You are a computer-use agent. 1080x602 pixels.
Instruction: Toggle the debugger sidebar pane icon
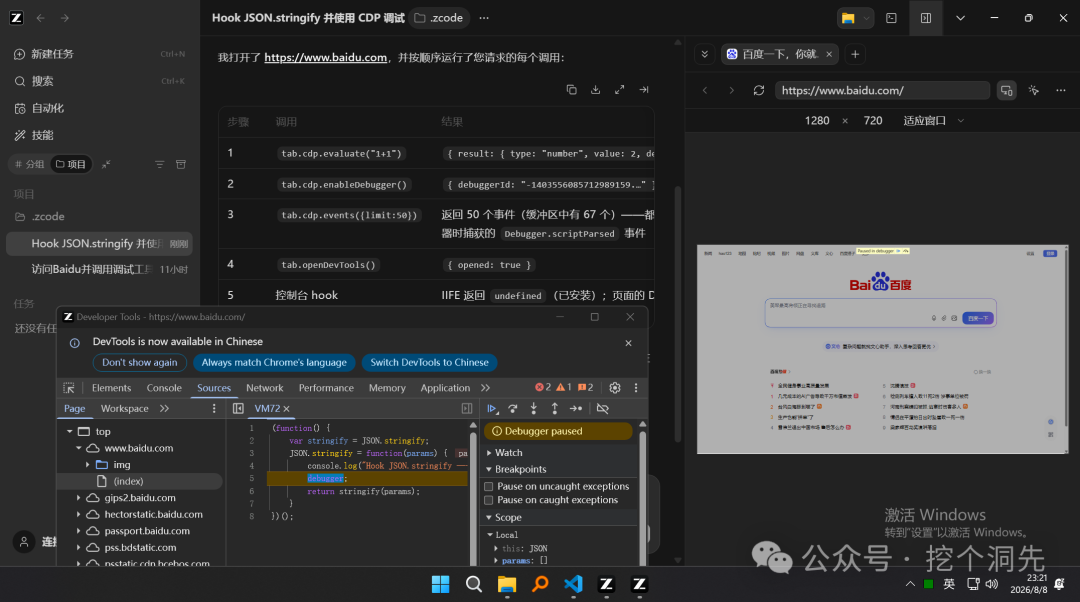click(467, 408)
